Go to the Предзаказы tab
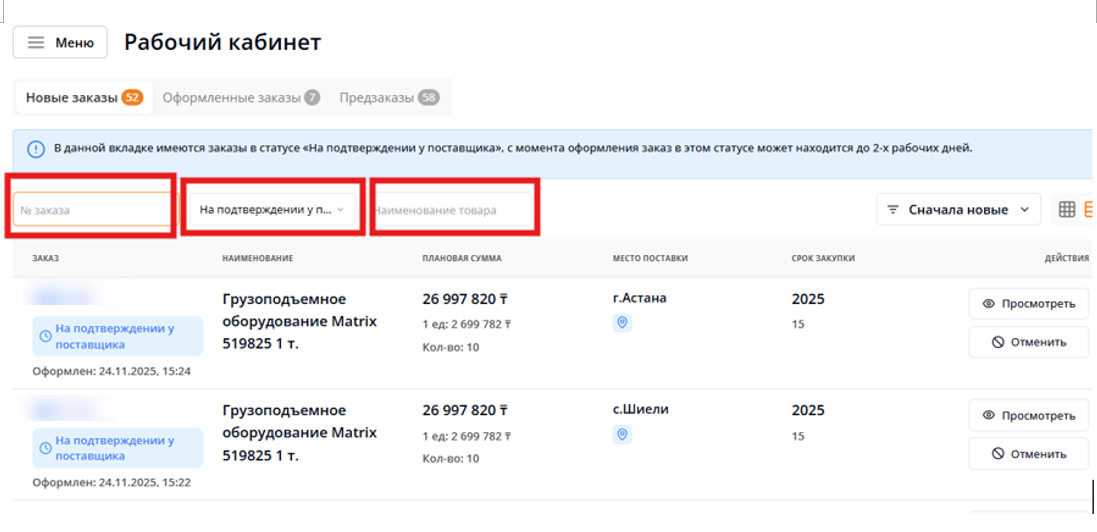This screenshot has height=532, width=1097. 388,98
